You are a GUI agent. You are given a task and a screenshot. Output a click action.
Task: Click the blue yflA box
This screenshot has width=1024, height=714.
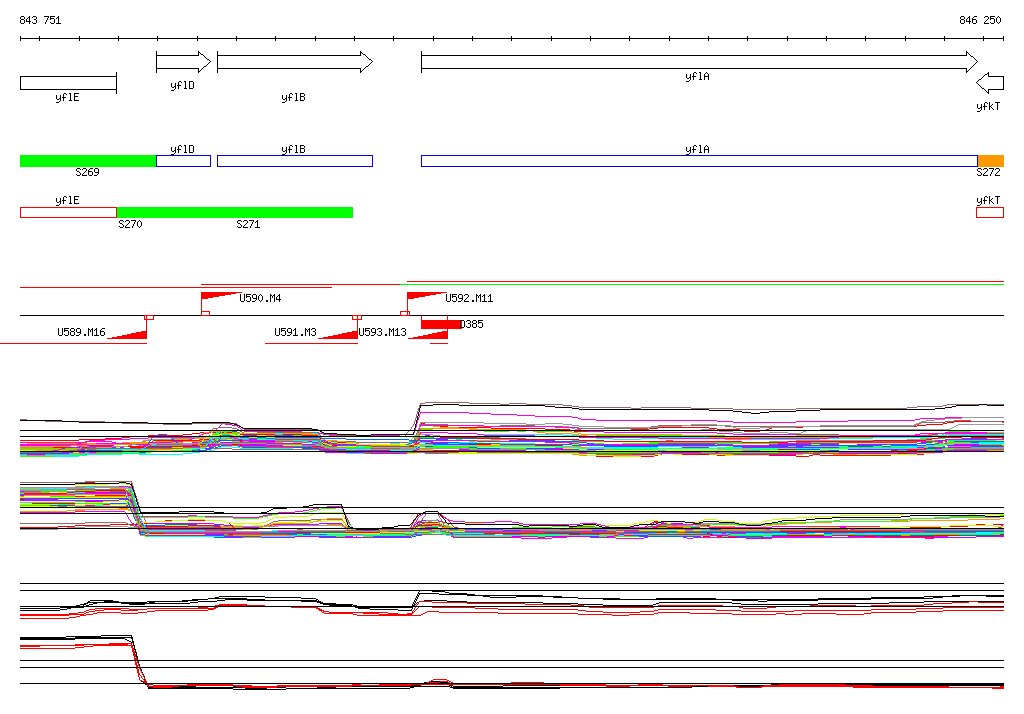(699, 161)
